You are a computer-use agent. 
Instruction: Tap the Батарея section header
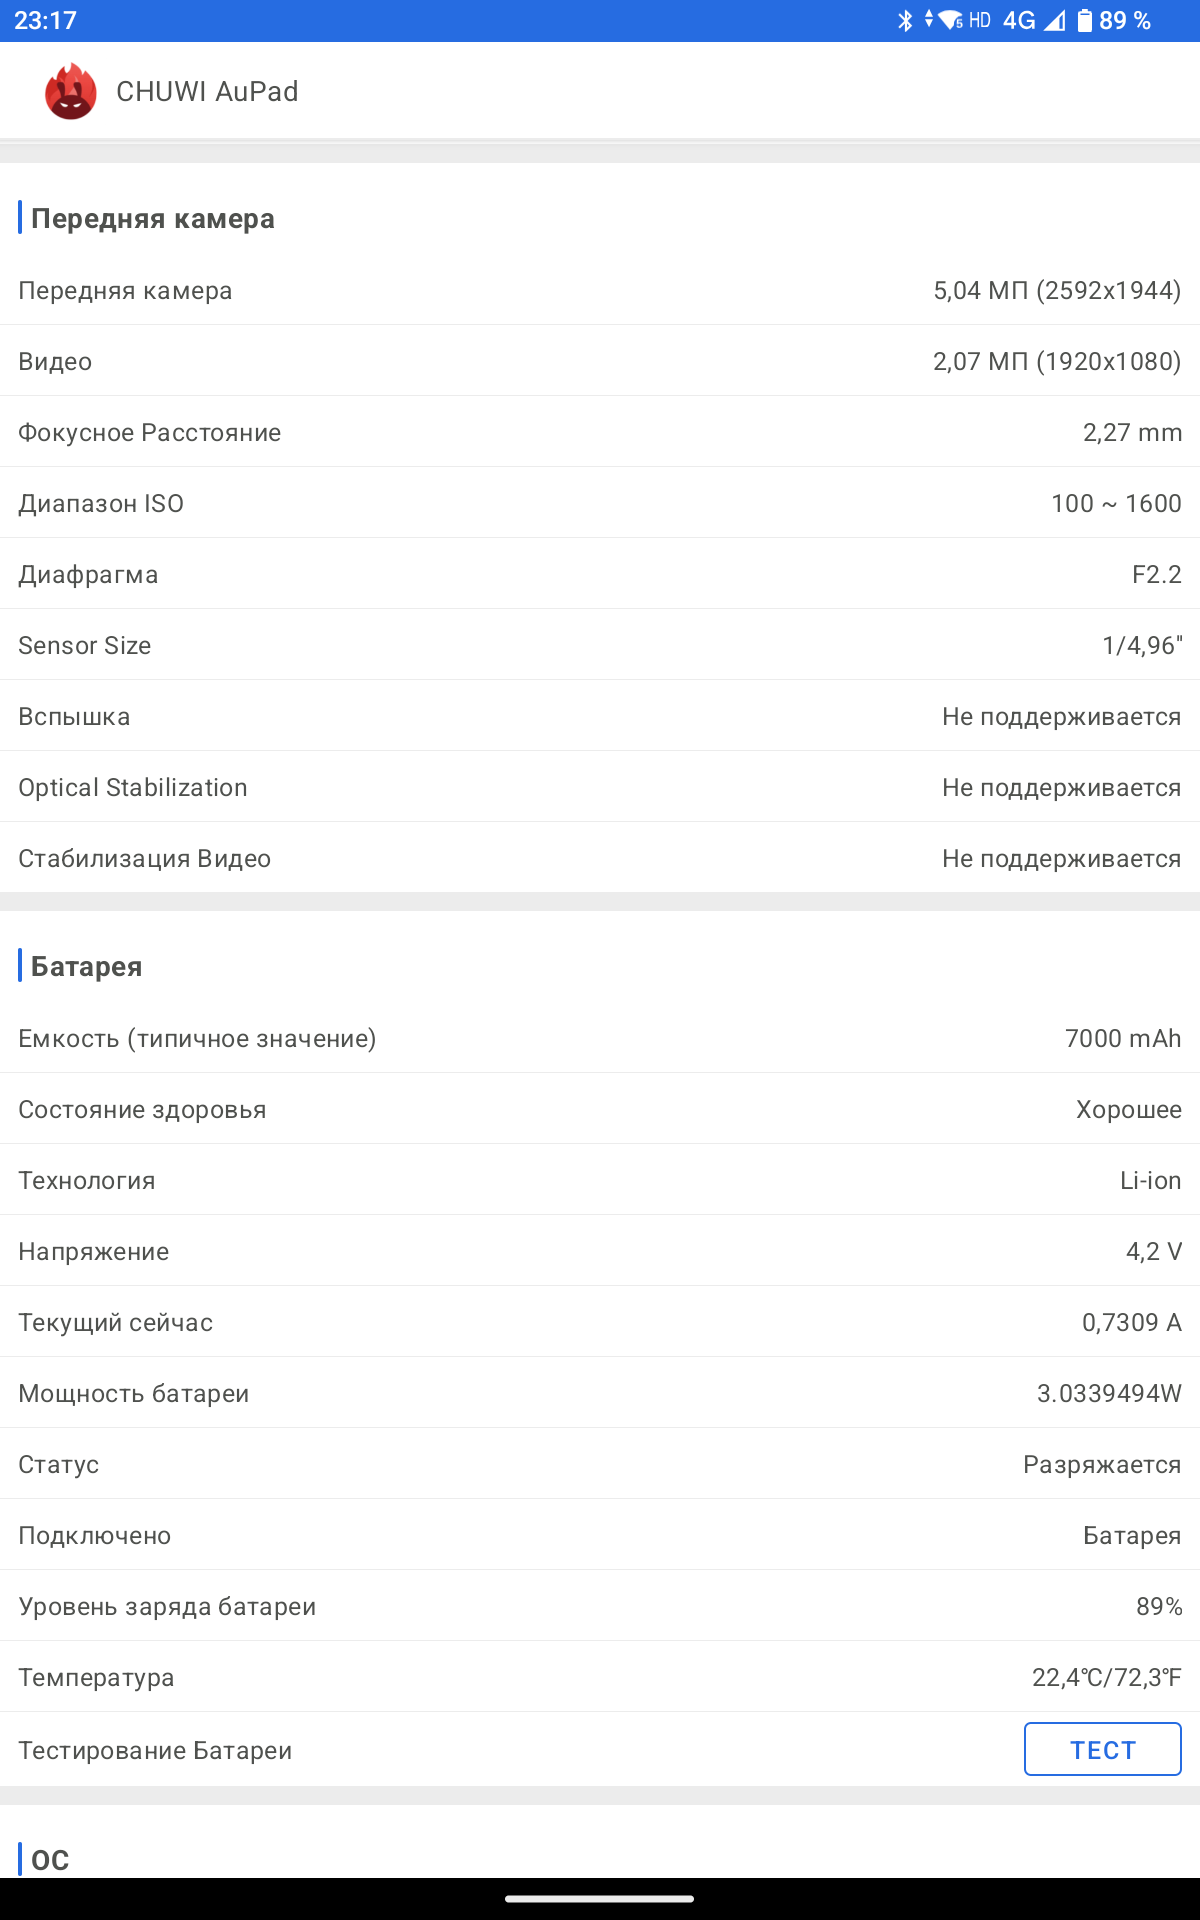[x=86, y=966]
